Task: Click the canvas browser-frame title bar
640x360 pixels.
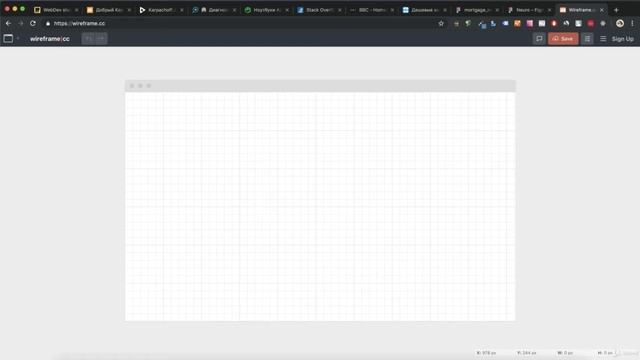Action: point(320,86)
